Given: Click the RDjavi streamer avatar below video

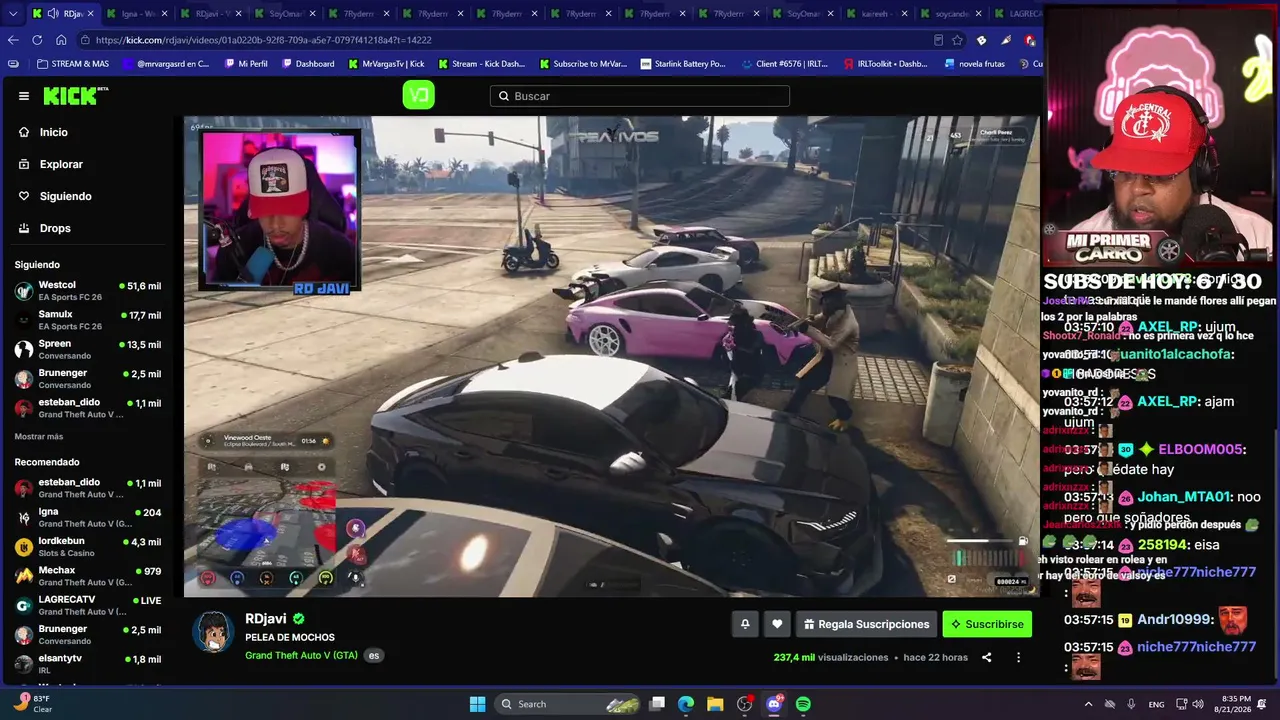Looking at the screenshot, I should pyautogui.click(x=213, y=632).
